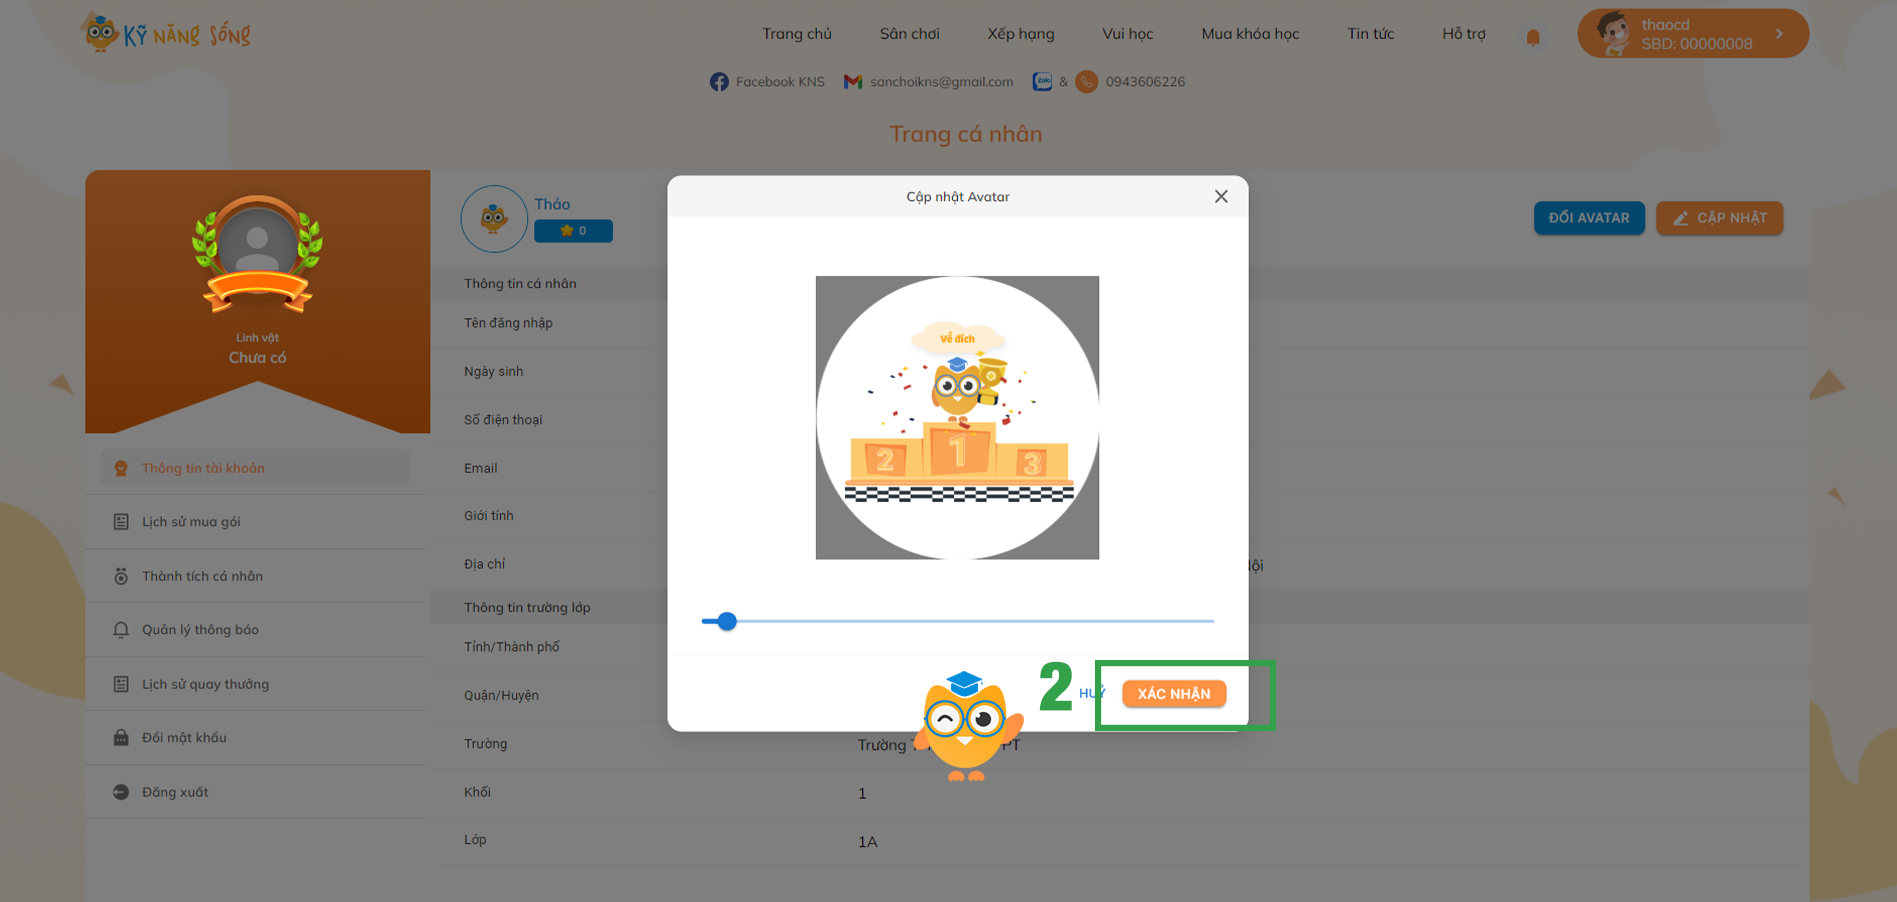The height and width of the screenshot is (902, 1897).
Task: Open the Mua khóa học menu item
Action: click(x=1249, y=34)
